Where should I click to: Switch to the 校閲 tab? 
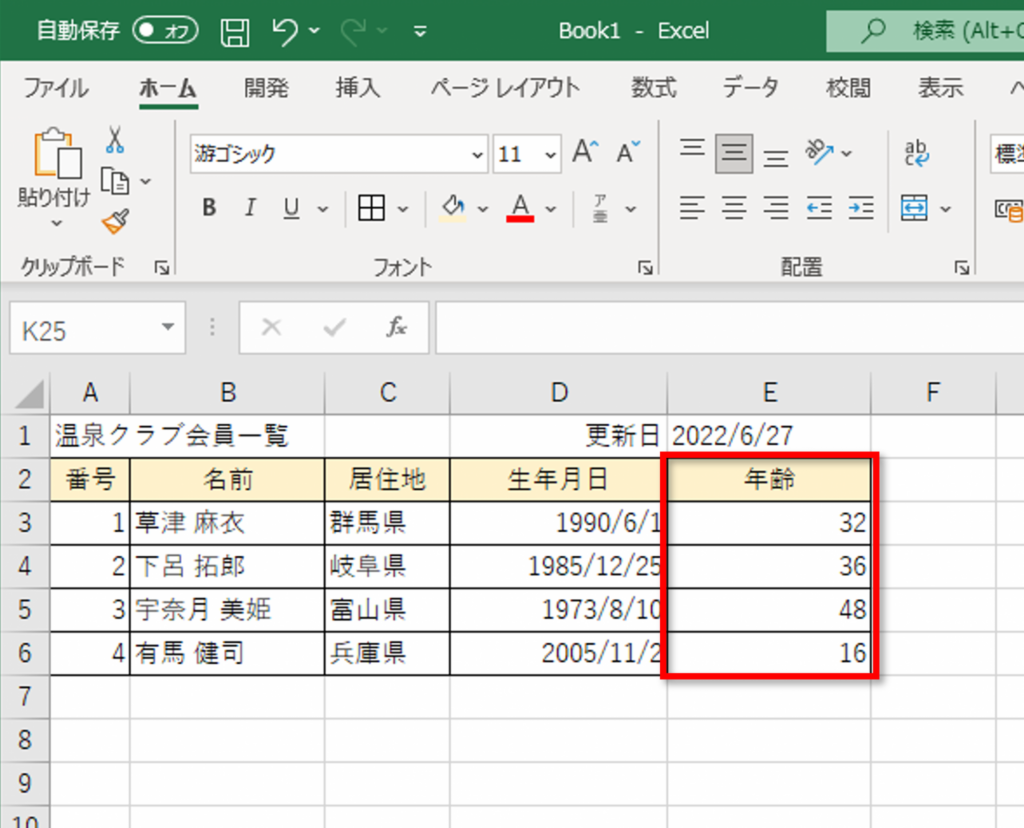click(x=848, y=88)
